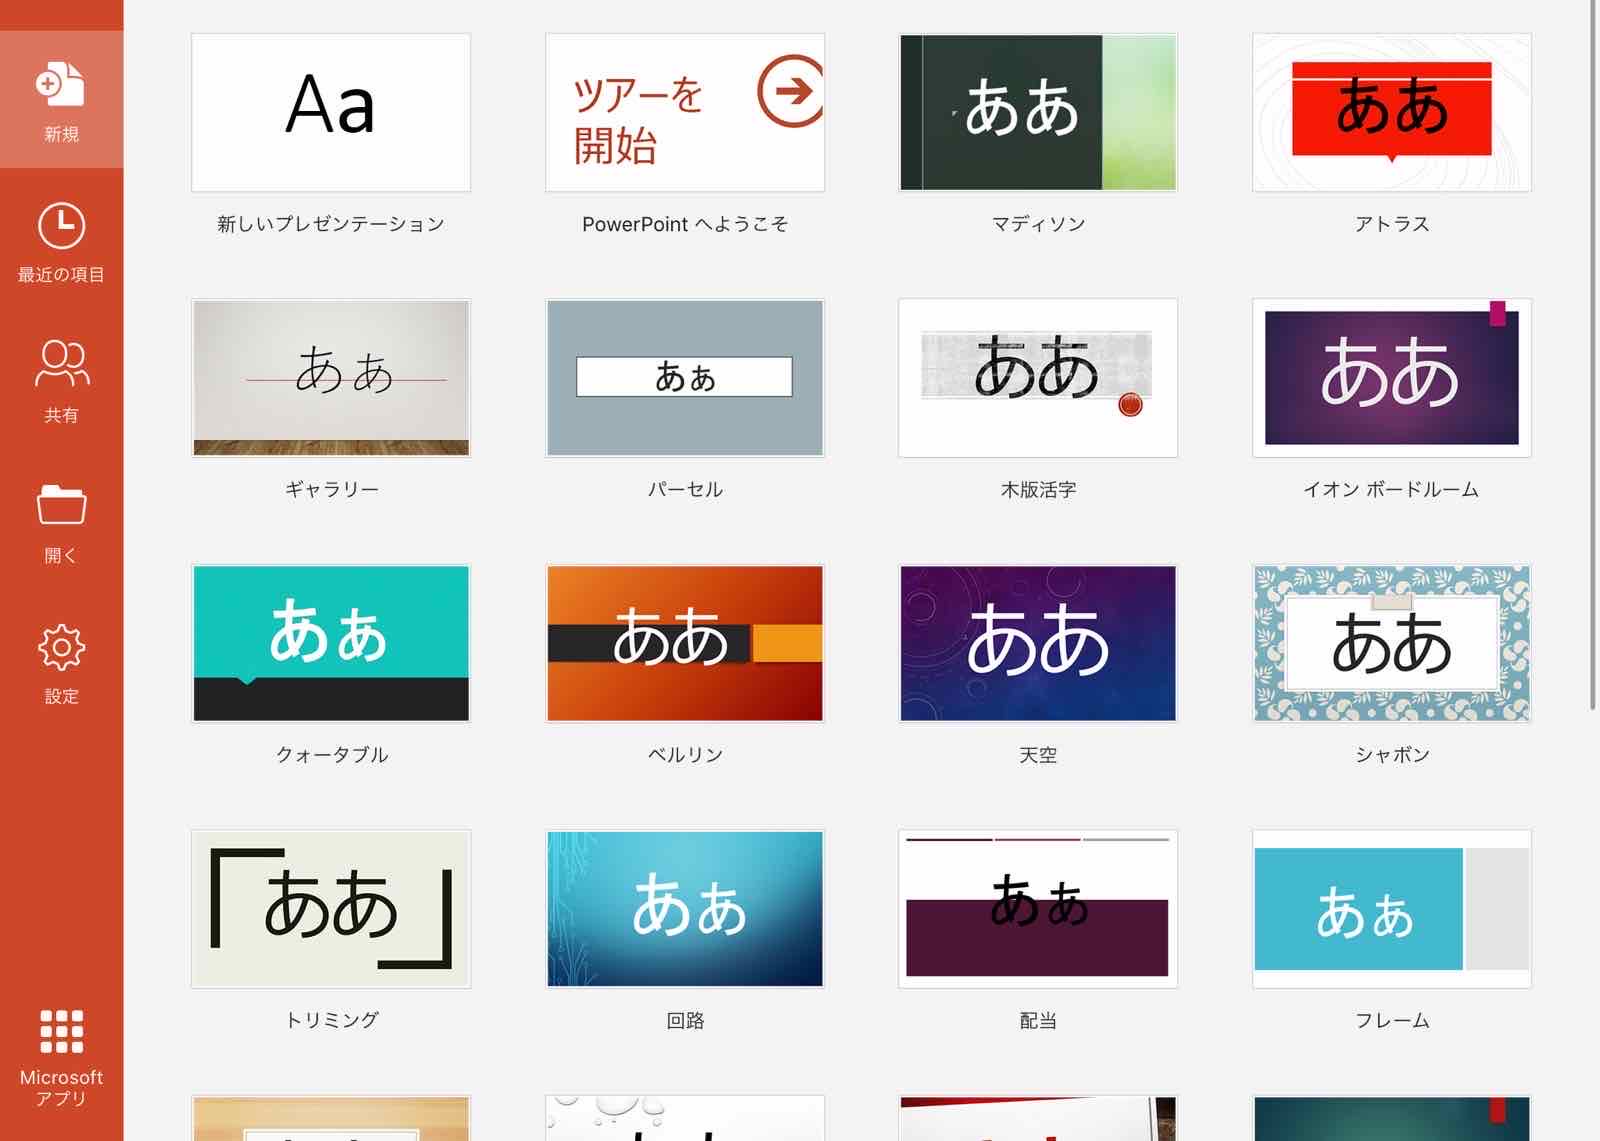Click the 配当 label text

pyautogui.click(x=1038, y=1020)
